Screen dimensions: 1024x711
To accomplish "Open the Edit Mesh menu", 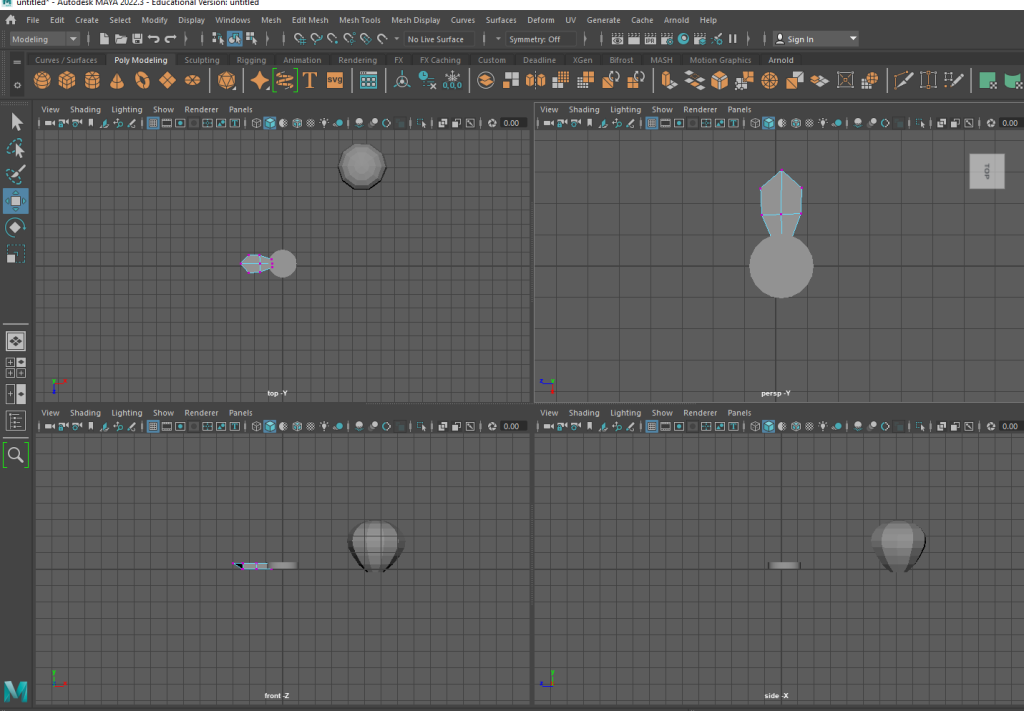I will pyautogui.click(x=310, y=20).
